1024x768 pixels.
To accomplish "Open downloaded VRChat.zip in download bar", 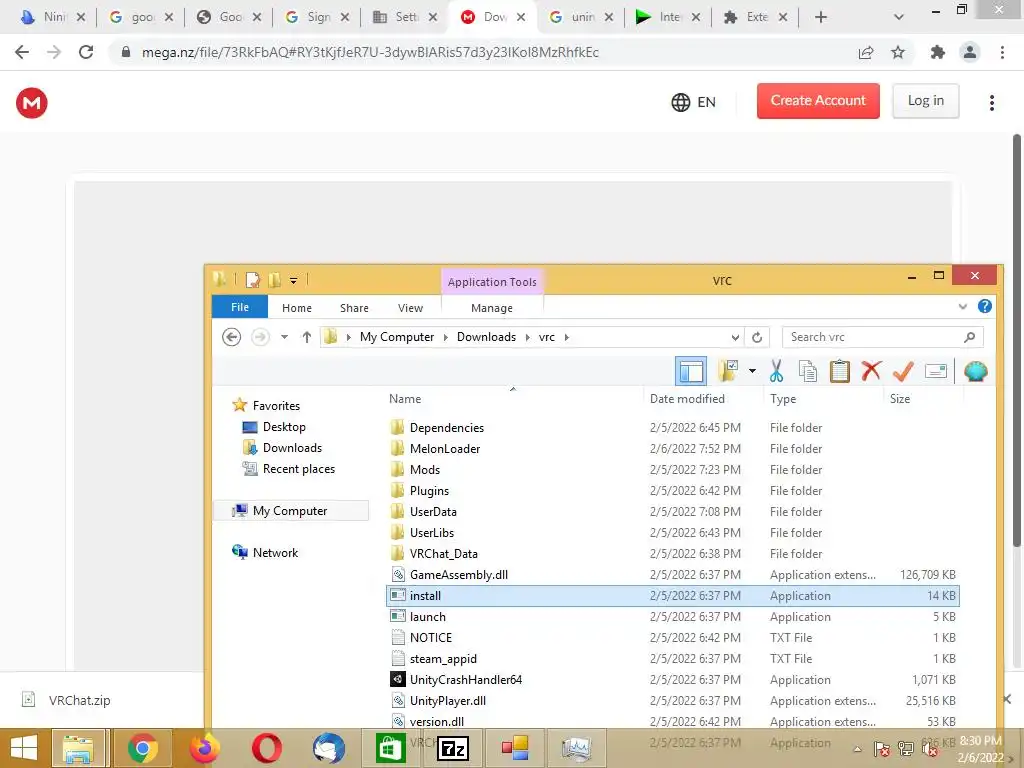I will point(78,700).
